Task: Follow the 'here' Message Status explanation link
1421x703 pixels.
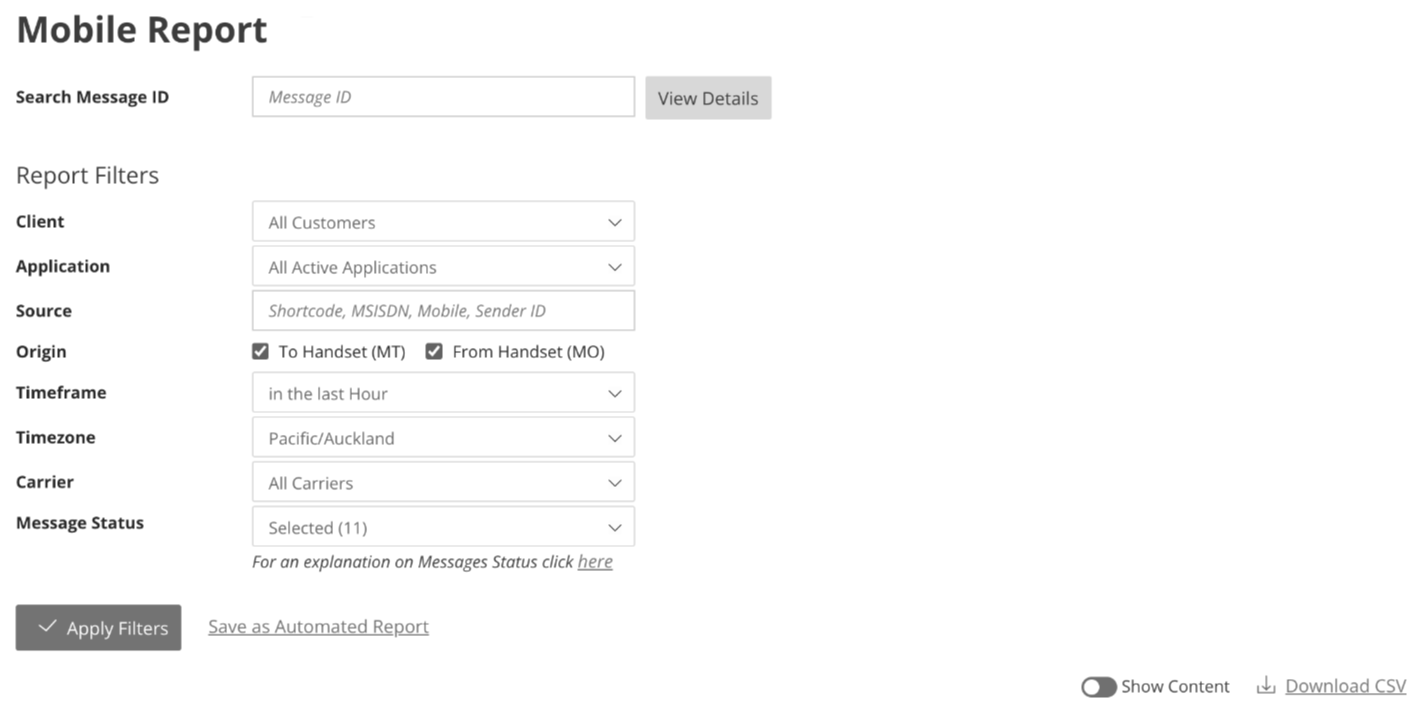Action: coord(595,562)
